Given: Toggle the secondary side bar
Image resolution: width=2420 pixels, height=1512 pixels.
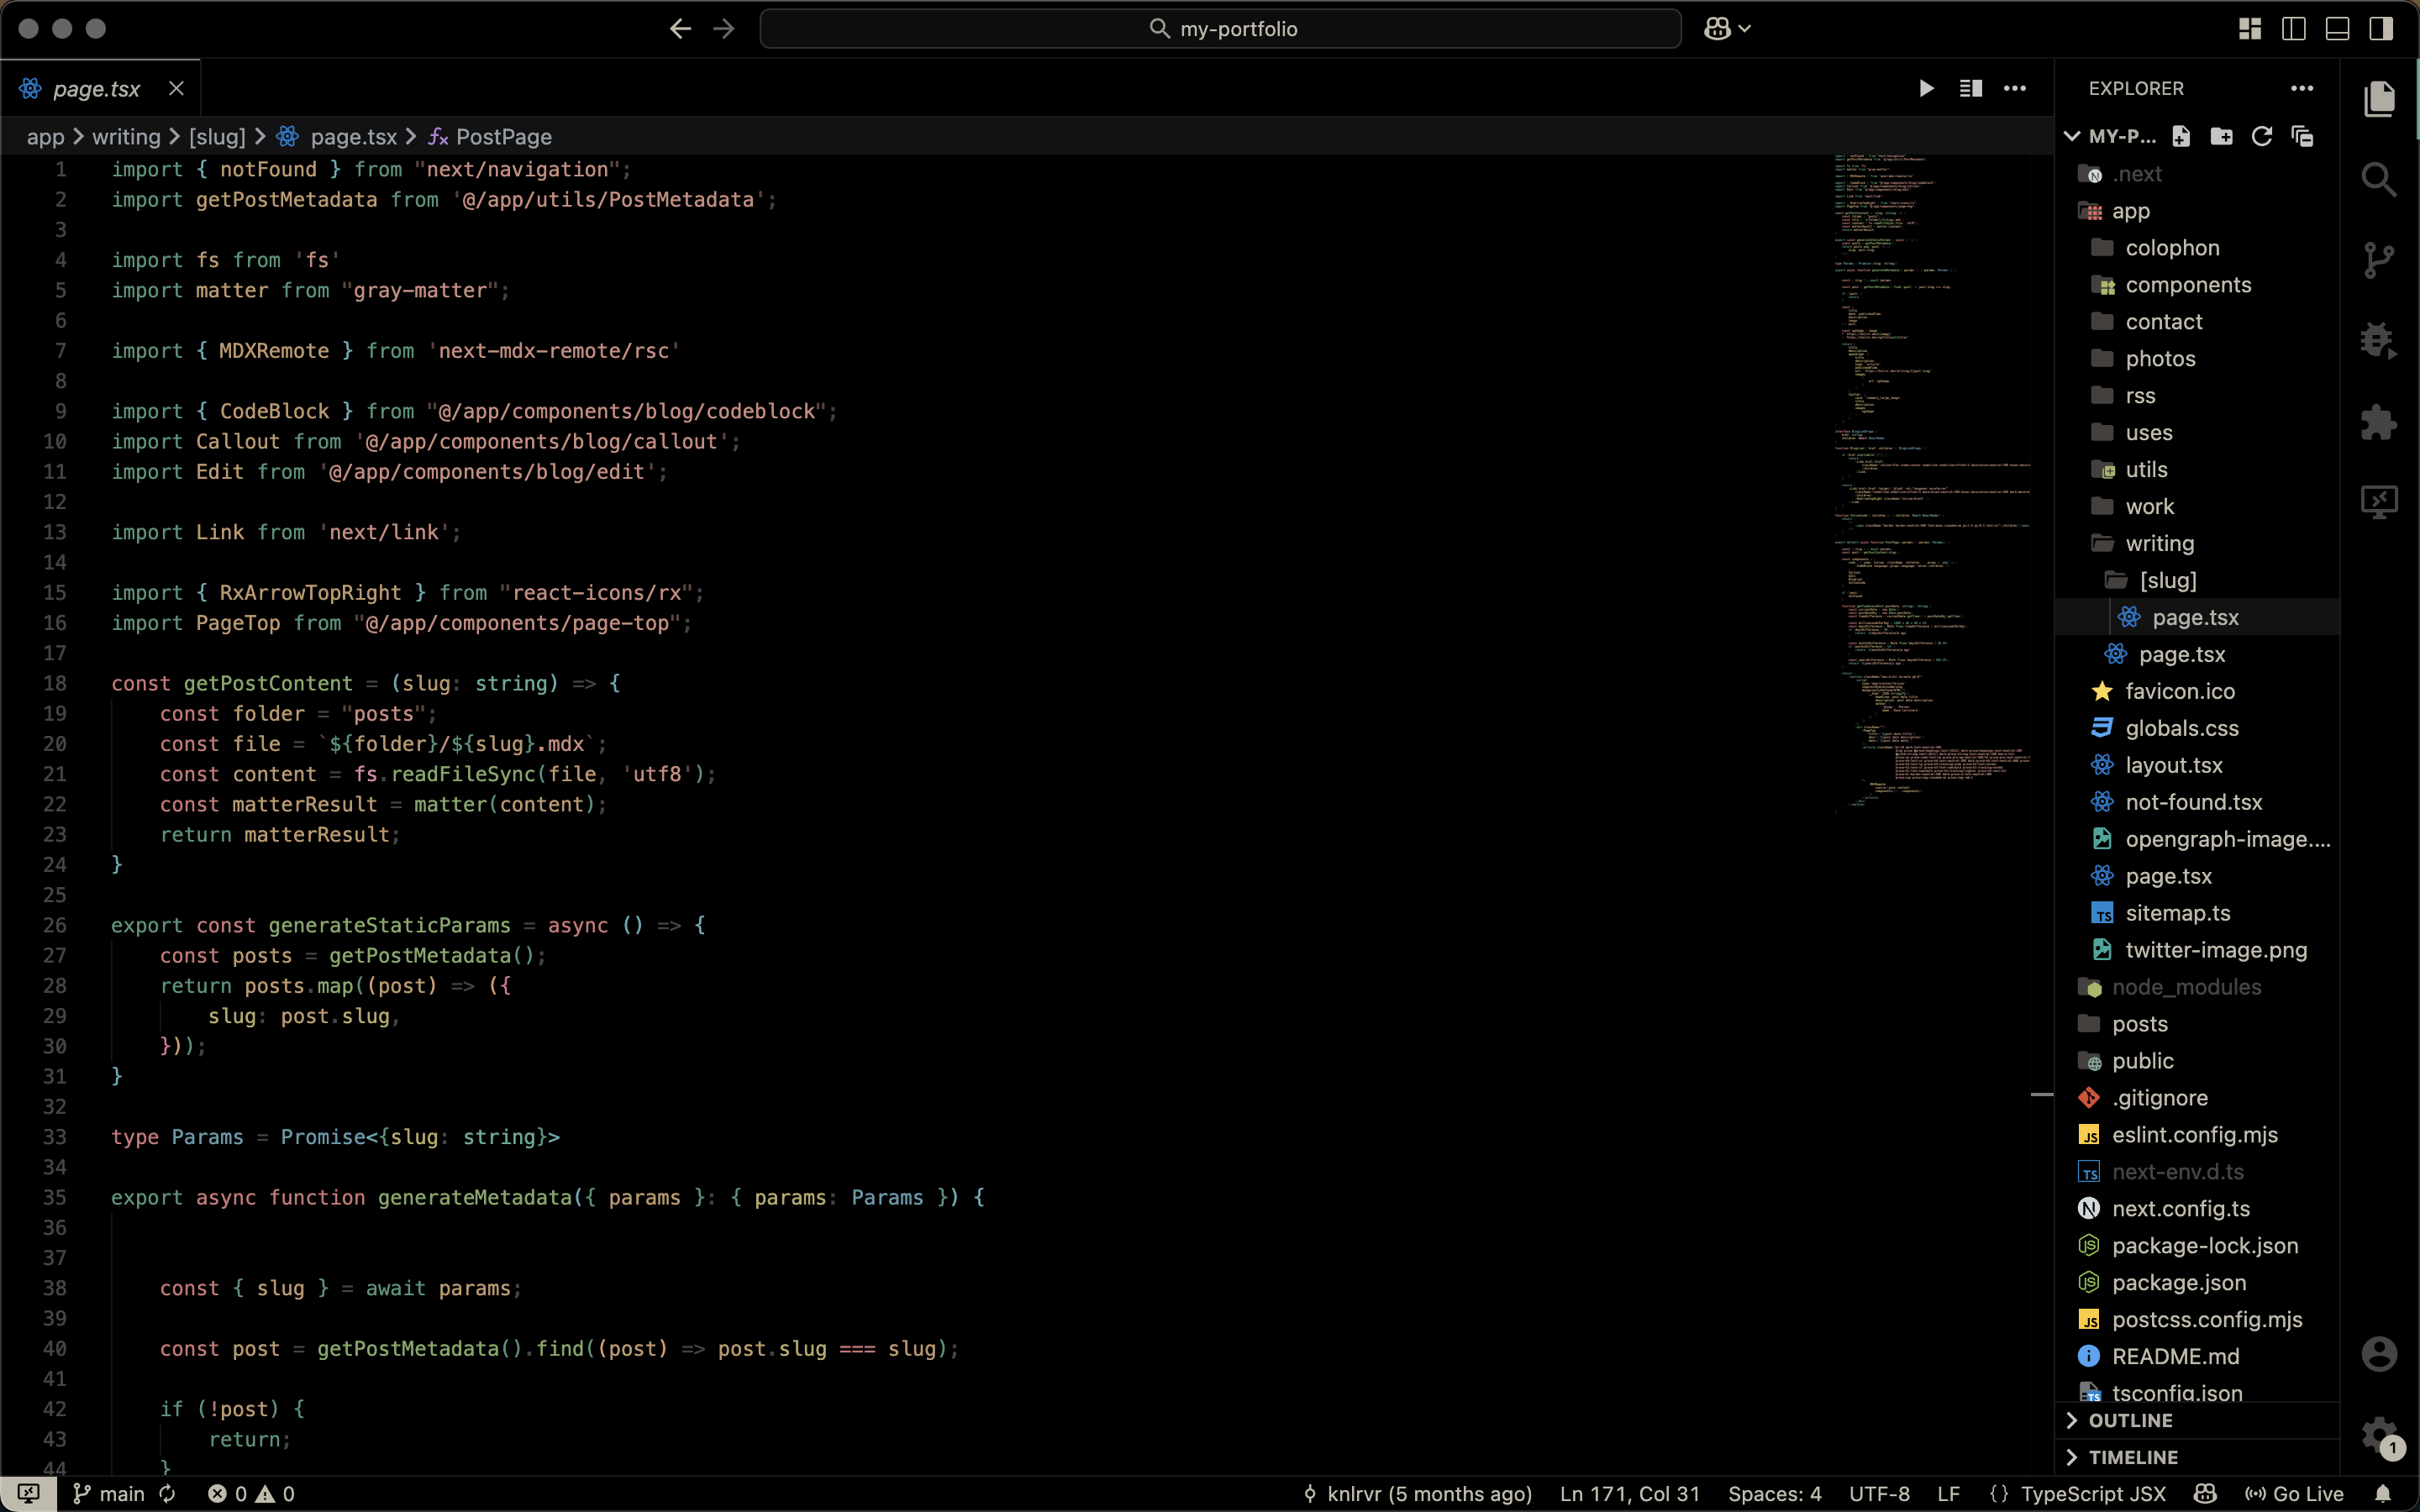Looking at the screenshot, I should tap(2382, 29).
